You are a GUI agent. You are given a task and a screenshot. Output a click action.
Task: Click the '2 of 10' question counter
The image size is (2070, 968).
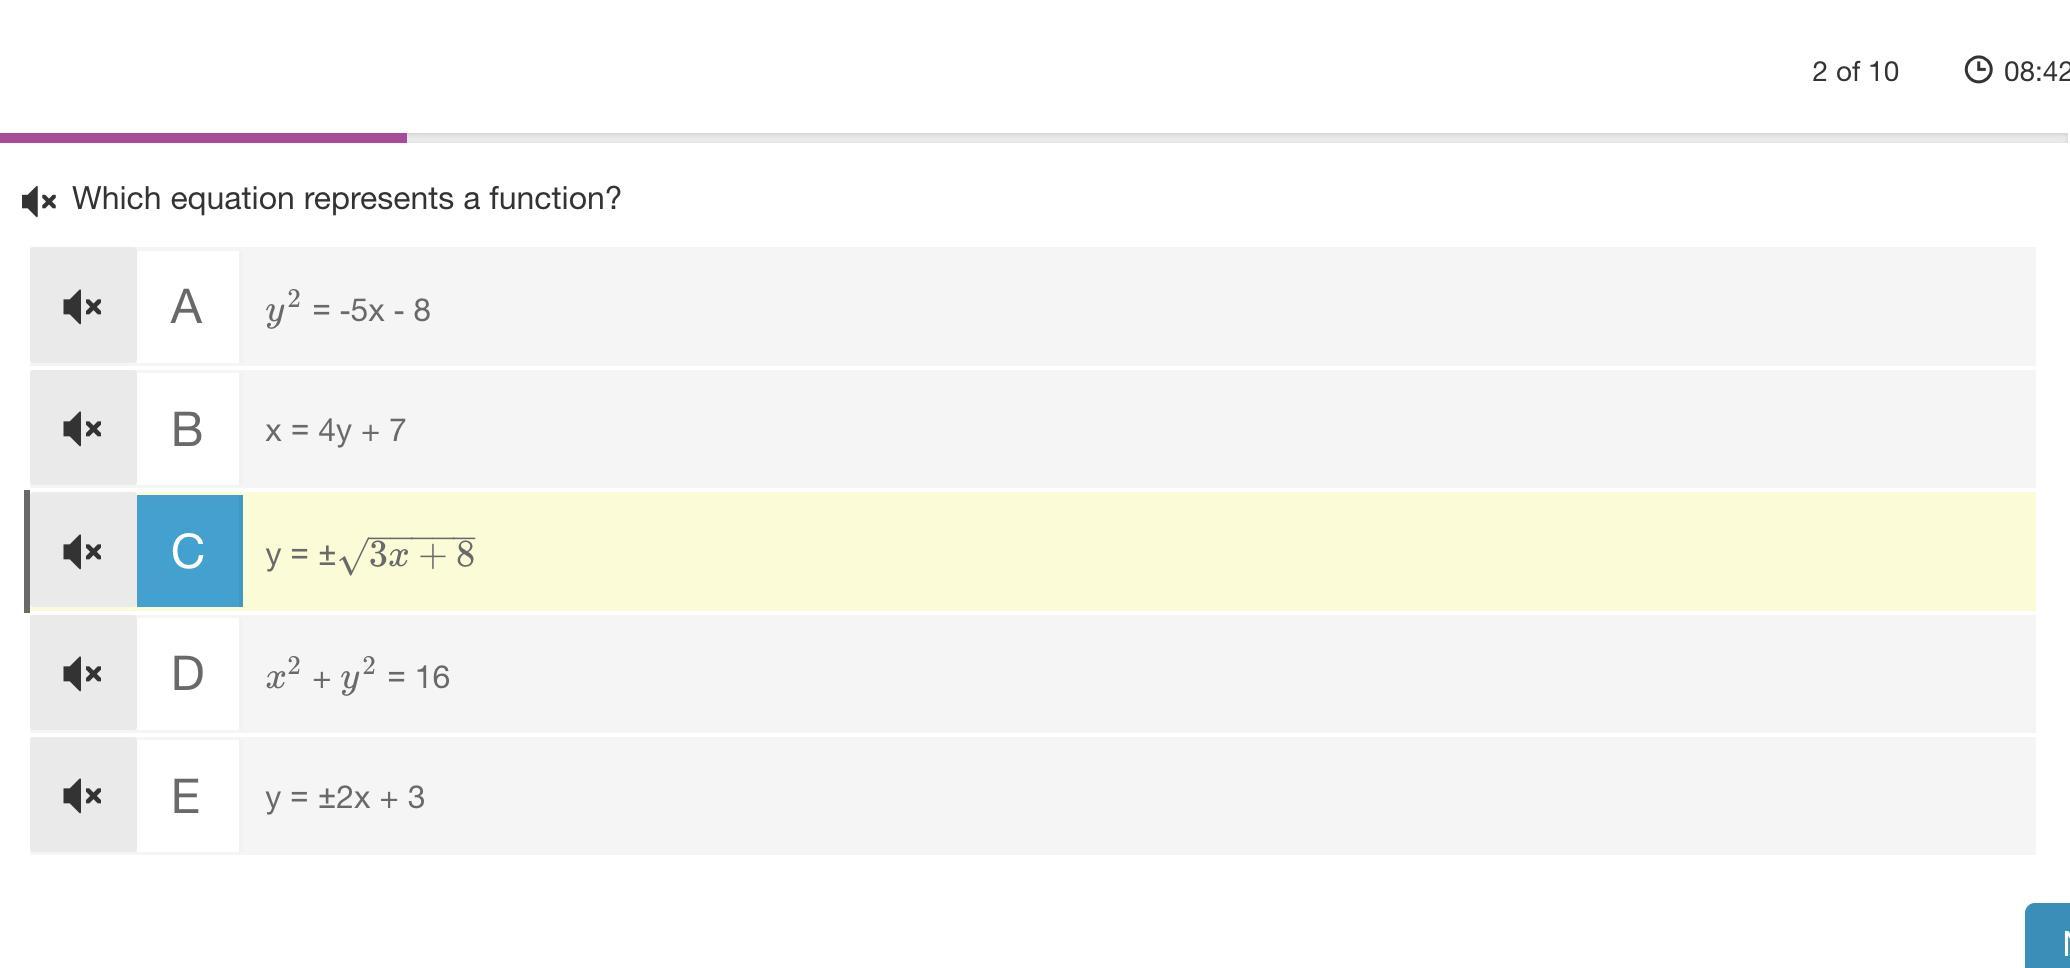[1854, 72]
